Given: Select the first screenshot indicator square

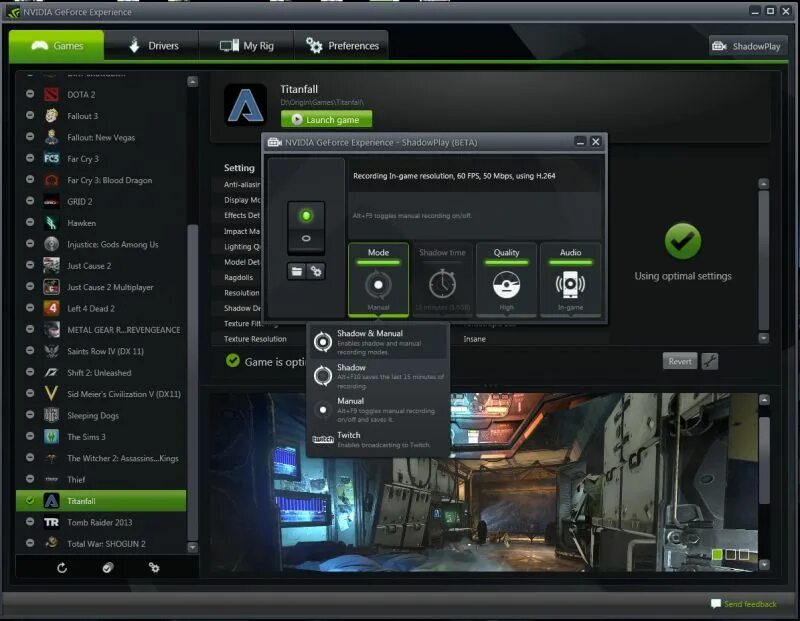Looking at the screenshot, I should click(x=717, y=554).
